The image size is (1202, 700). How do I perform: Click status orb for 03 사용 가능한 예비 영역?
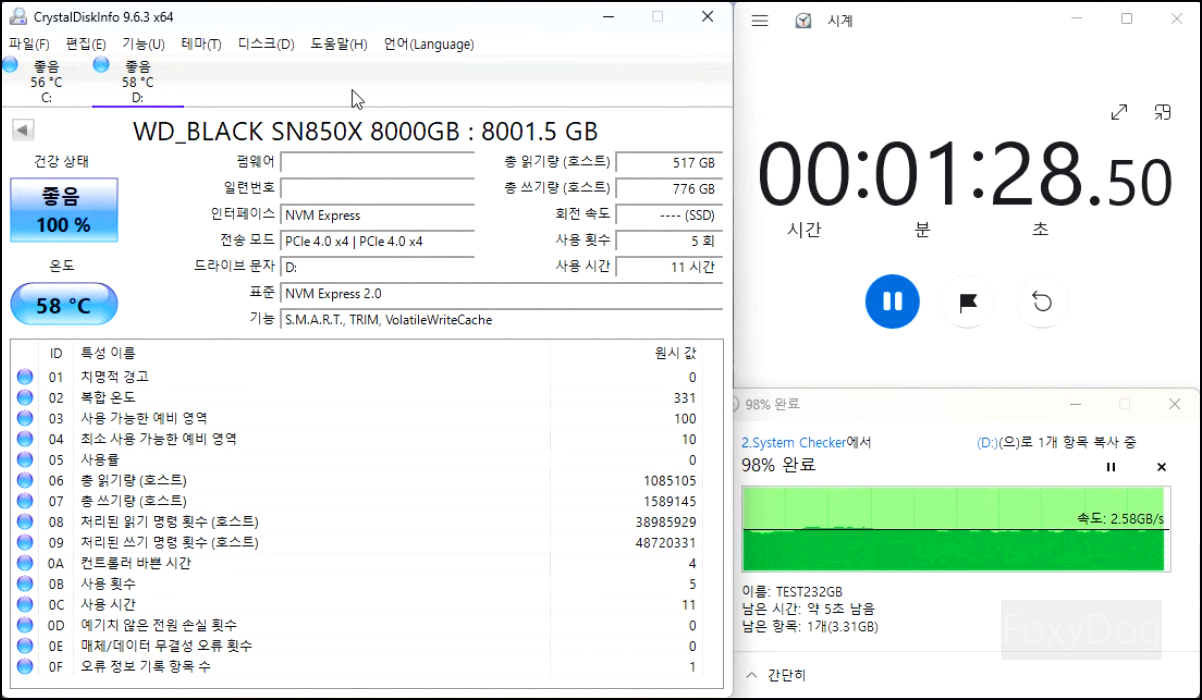[25, 418]
